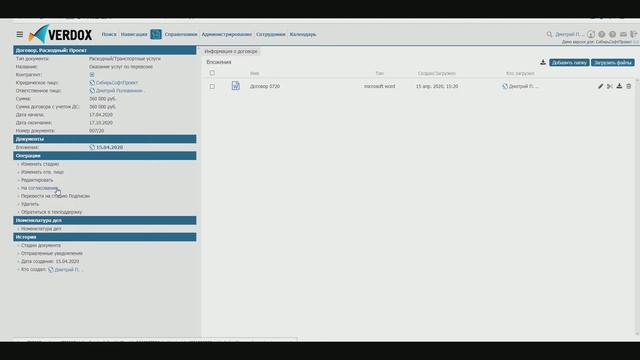Open the СибирьСофтПроект legal entity link
640x360 pixels.
click(117, 83)
